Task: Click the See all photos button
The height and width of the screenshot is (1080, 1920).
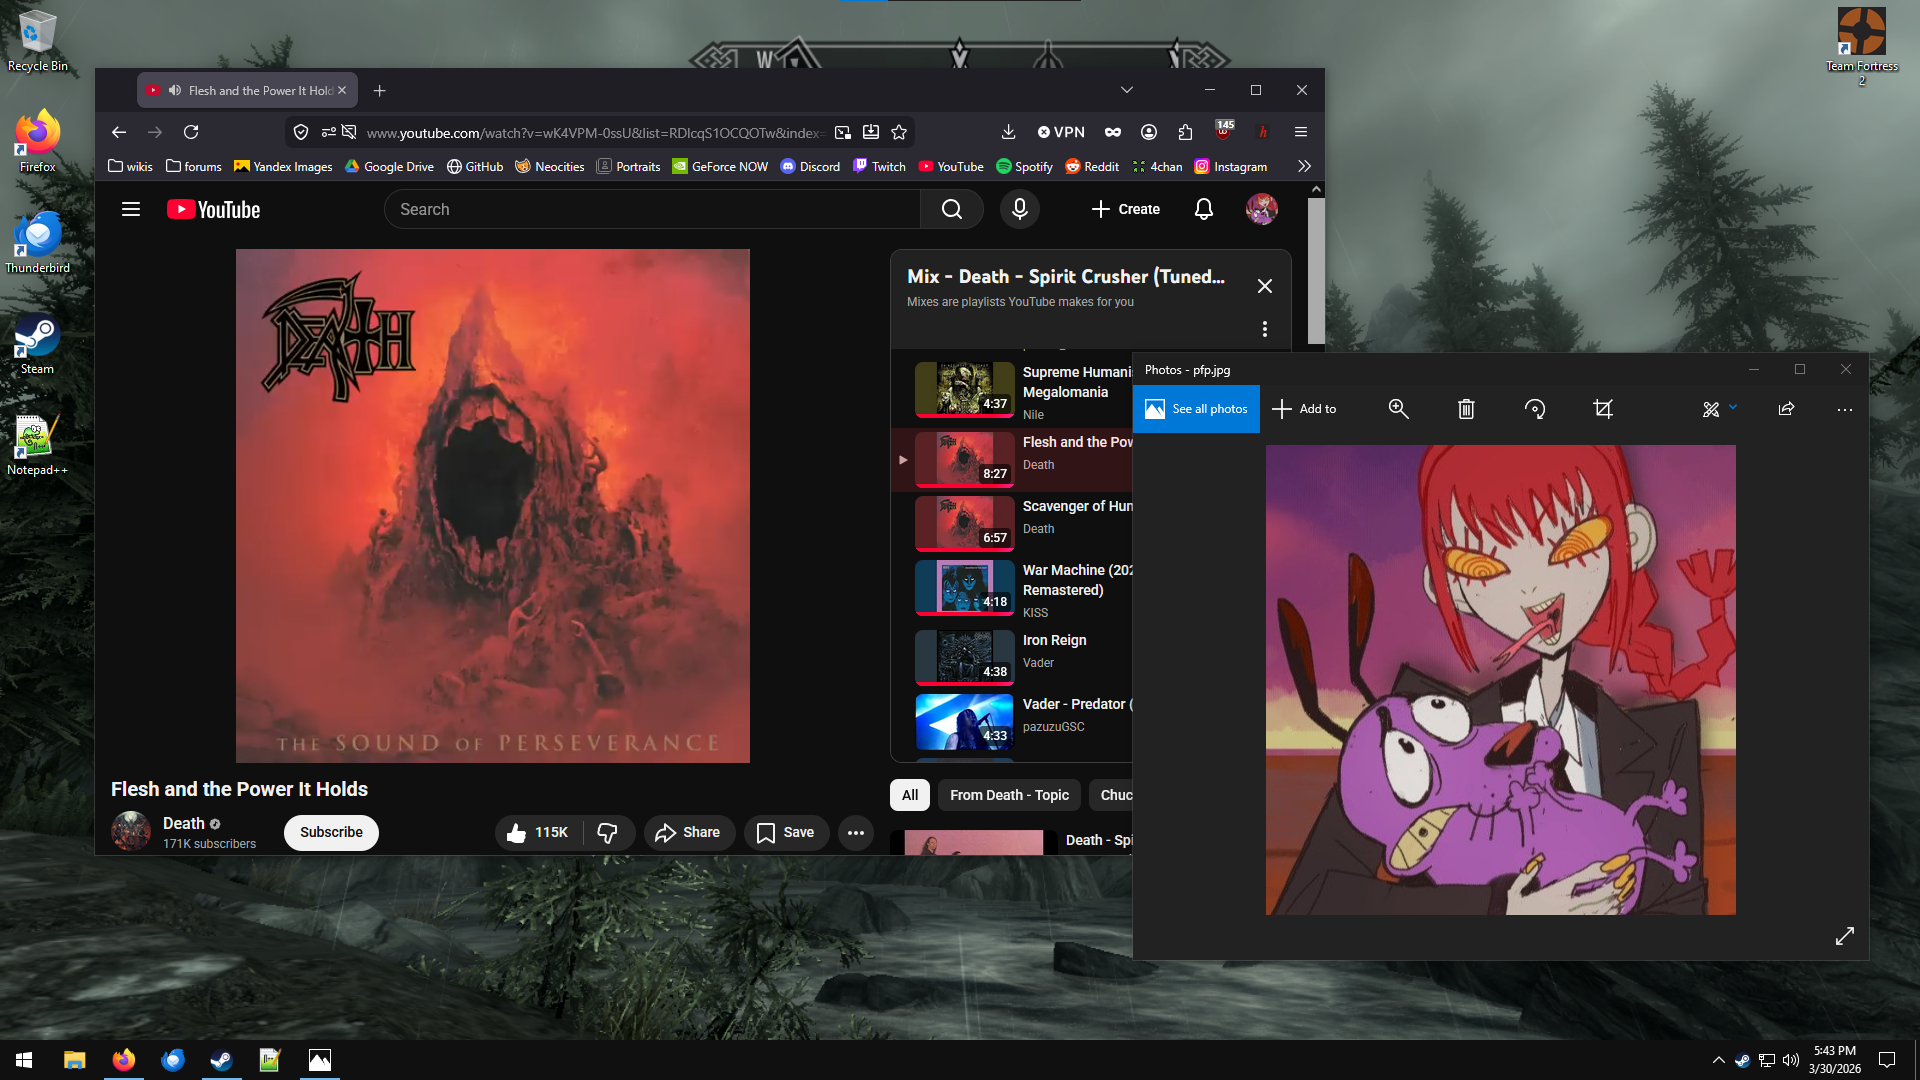Action: (x=1196, y=409)
